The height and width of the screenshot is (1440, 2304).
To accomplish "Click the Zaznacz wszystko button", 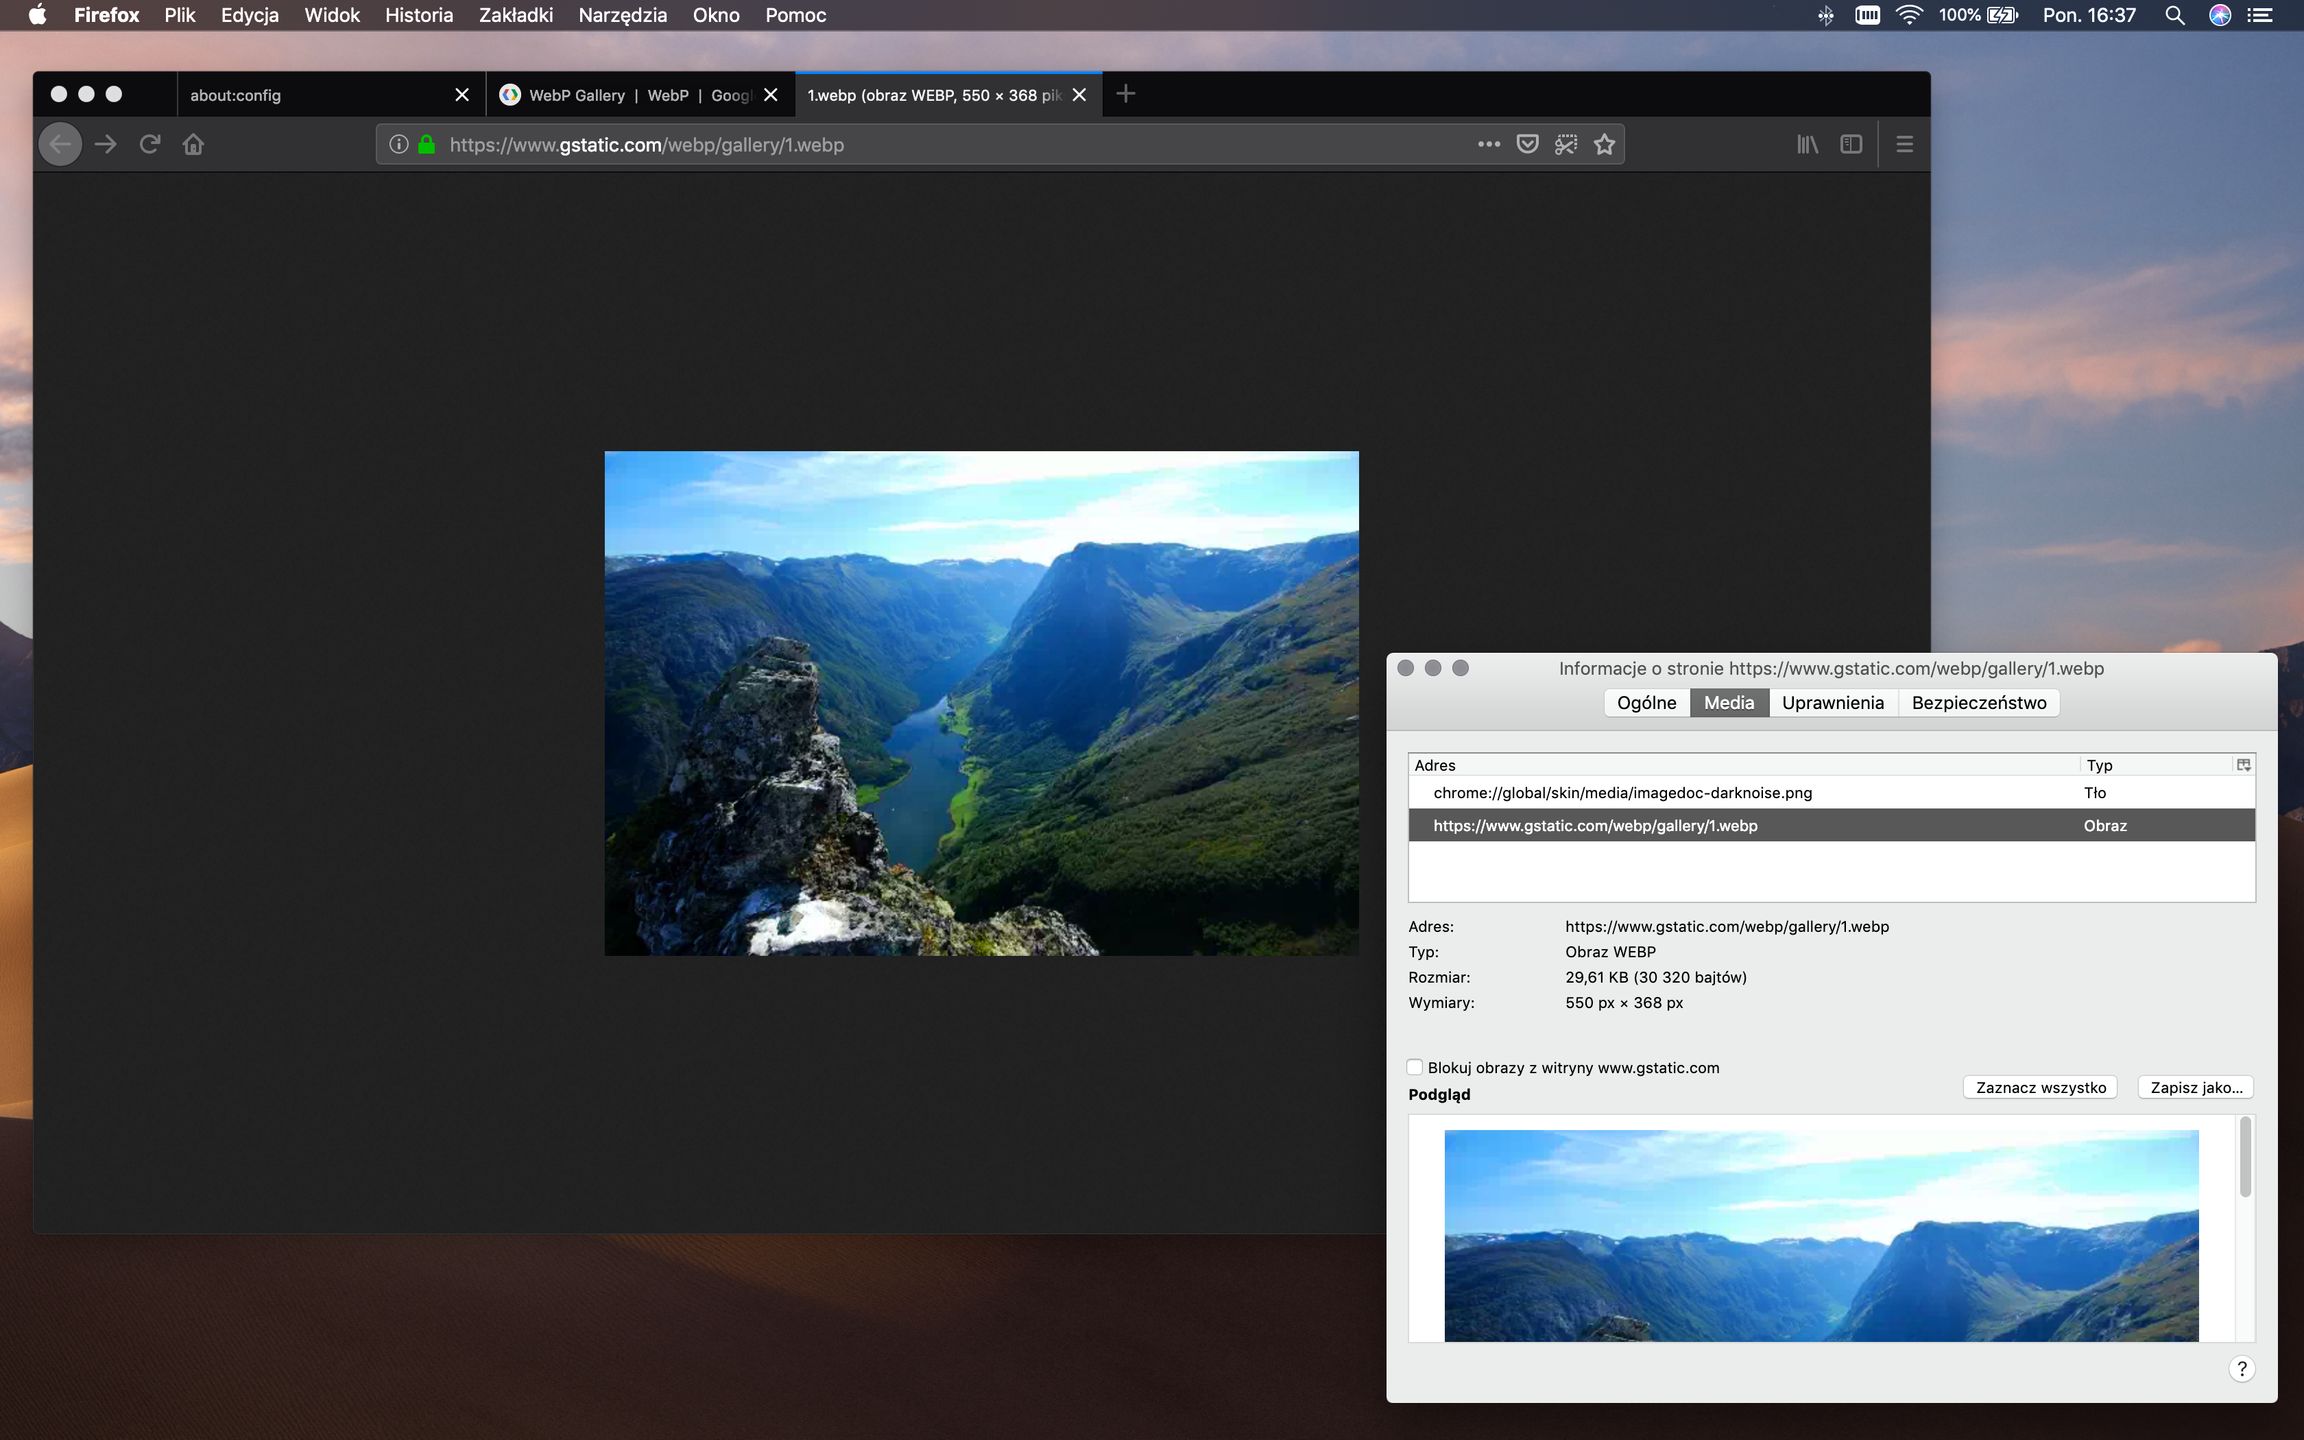I will [x=2040, y=1087].
